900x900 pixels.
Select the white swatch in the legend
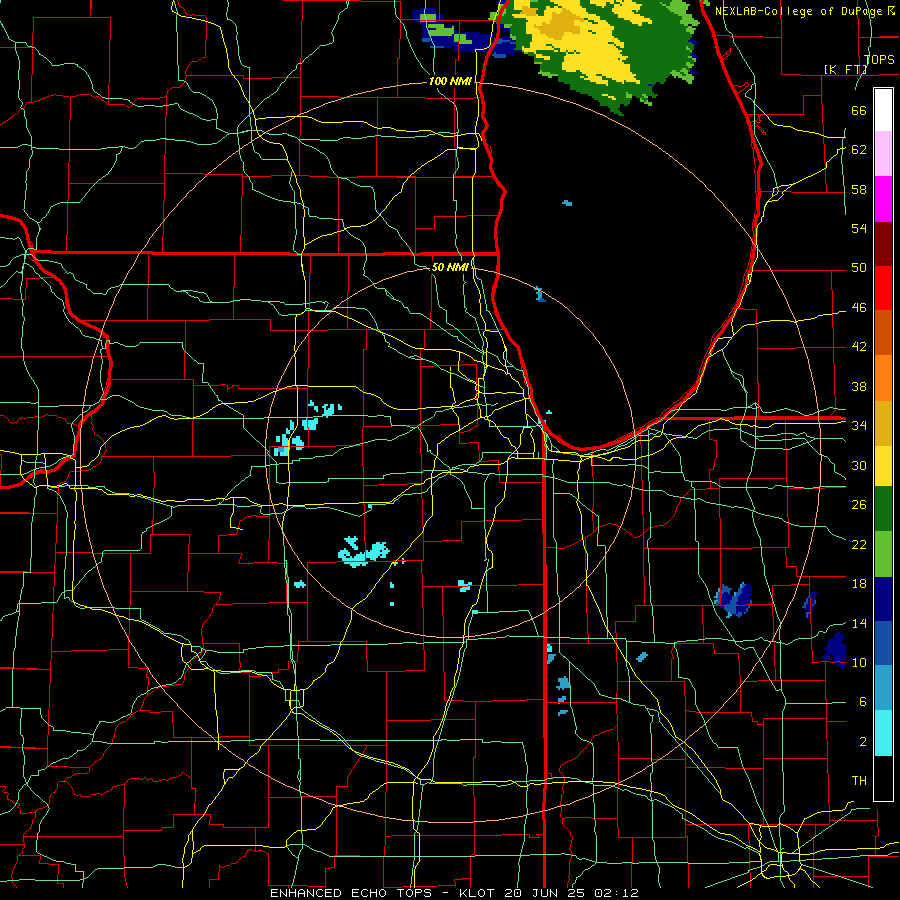point(883,110)
